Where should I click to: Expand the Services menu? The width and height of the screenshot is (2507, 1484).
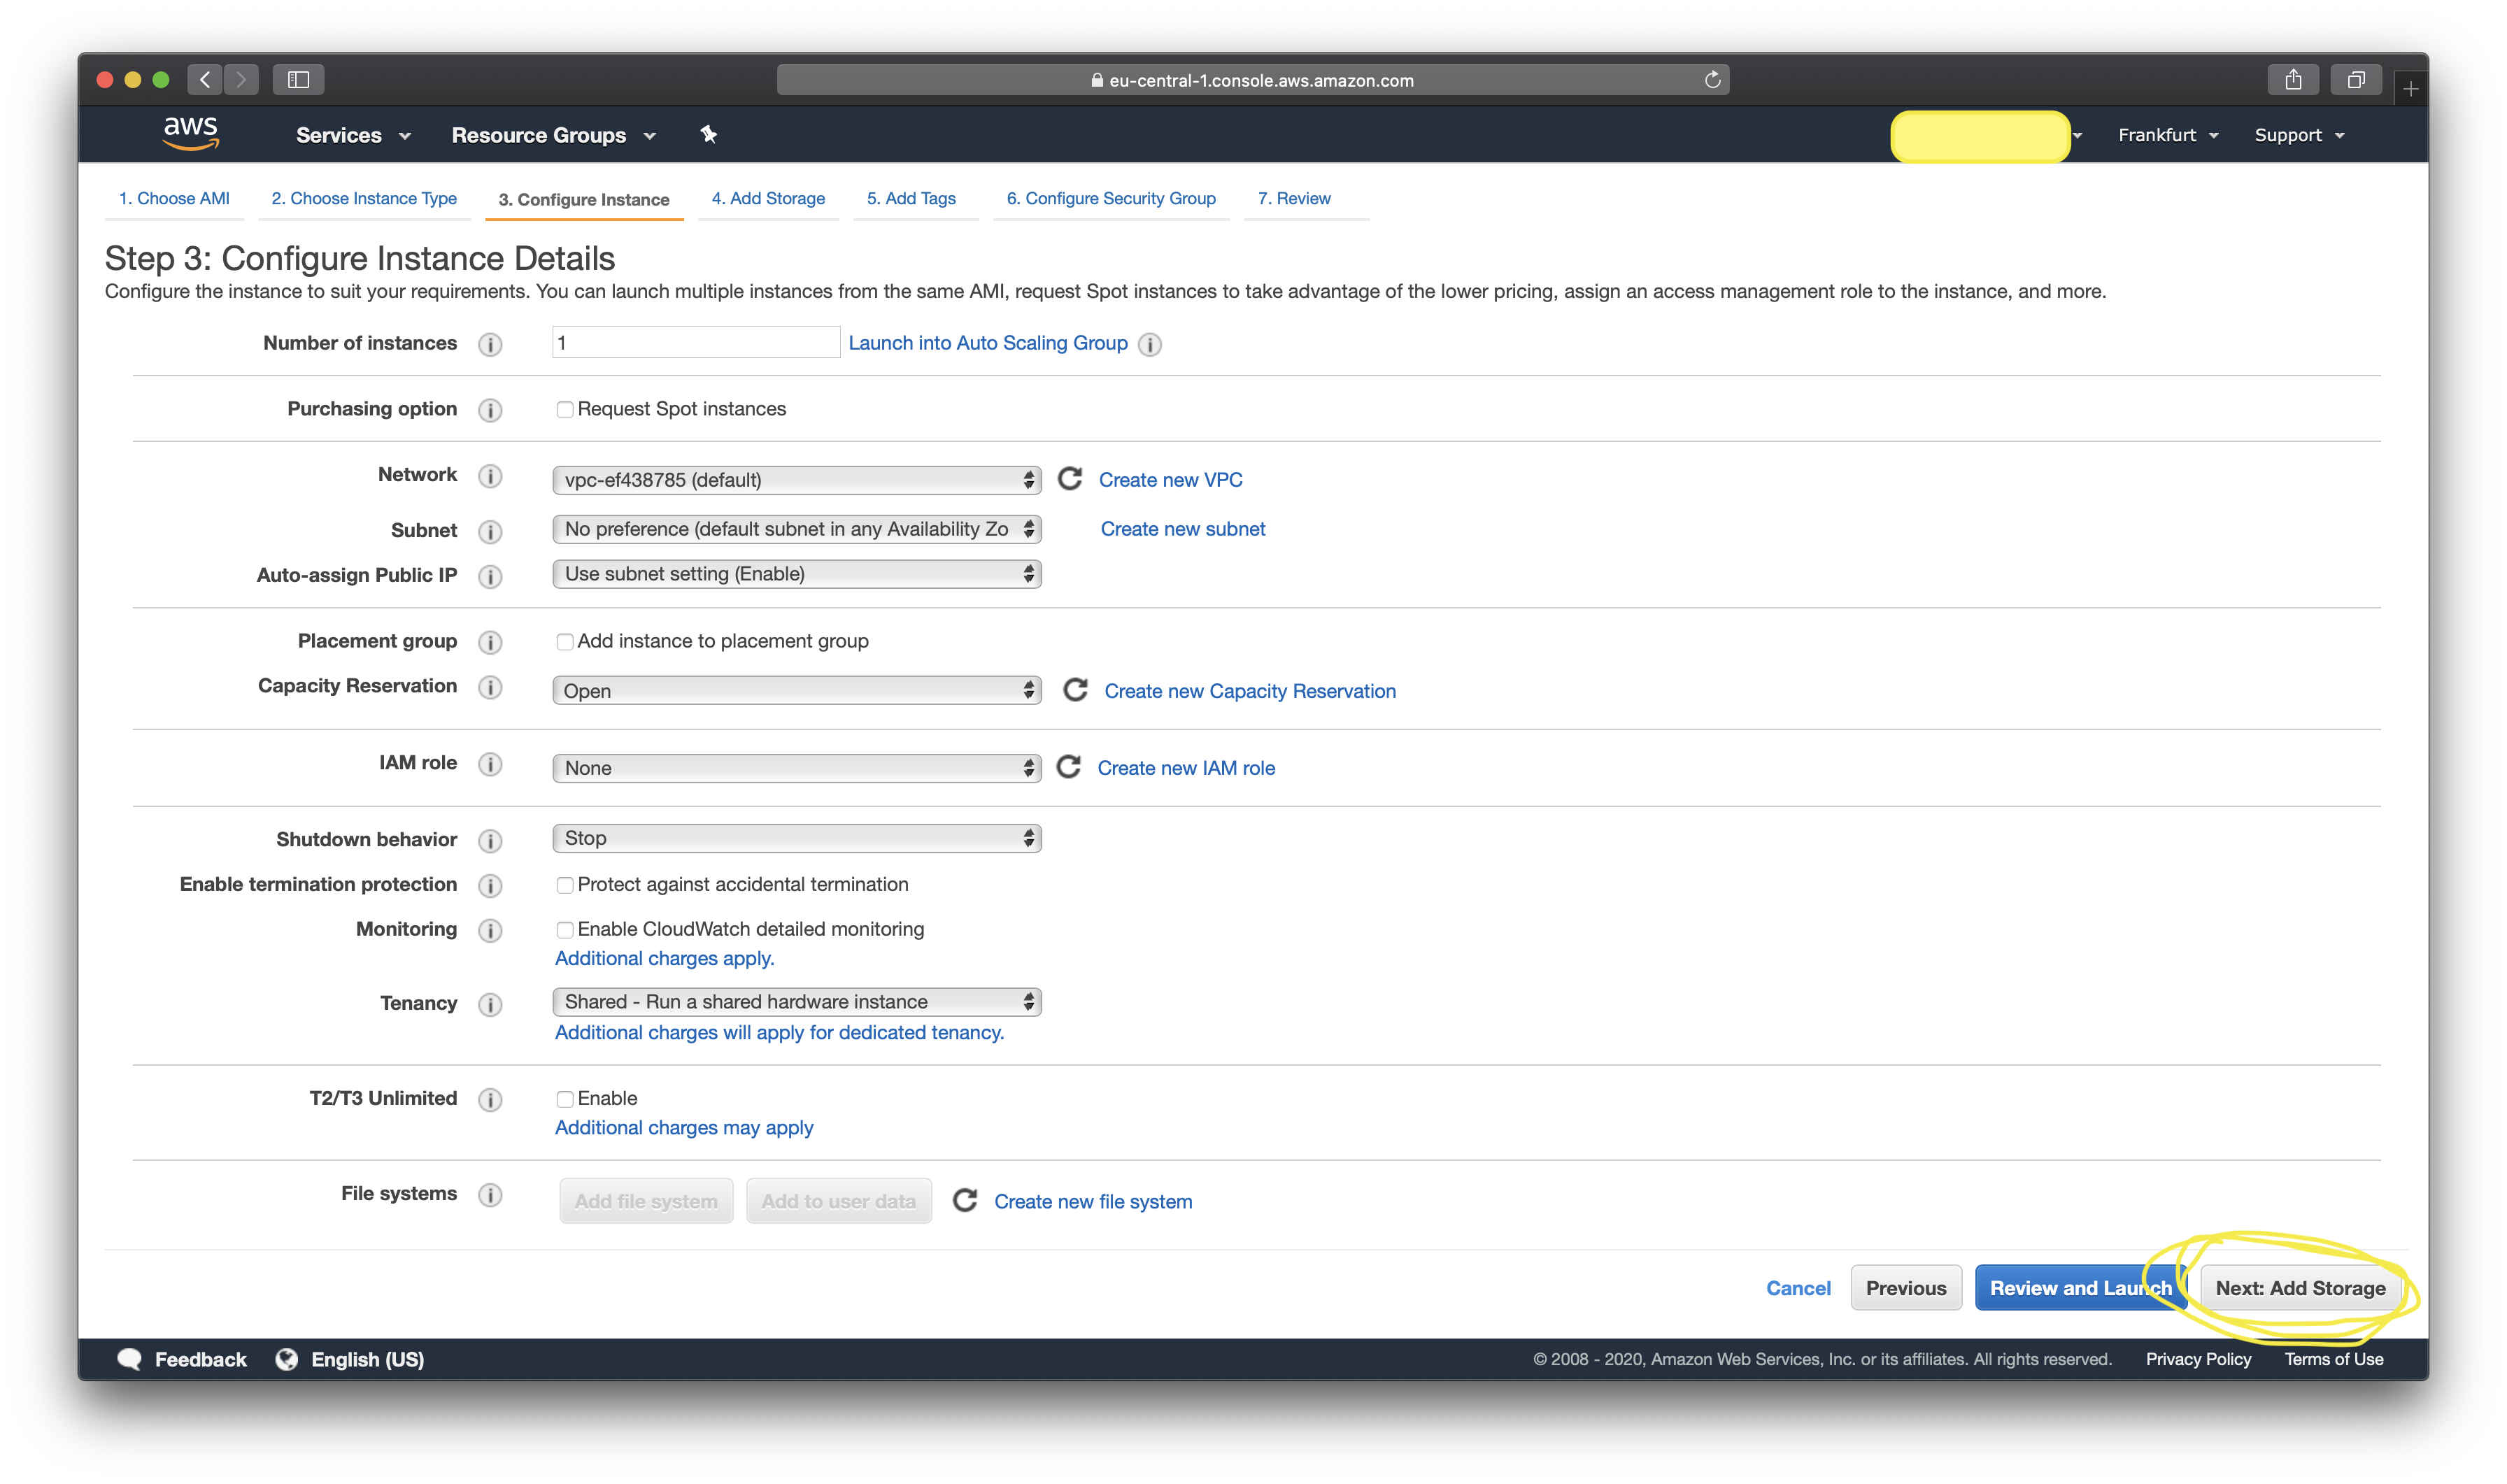[353, 135]
